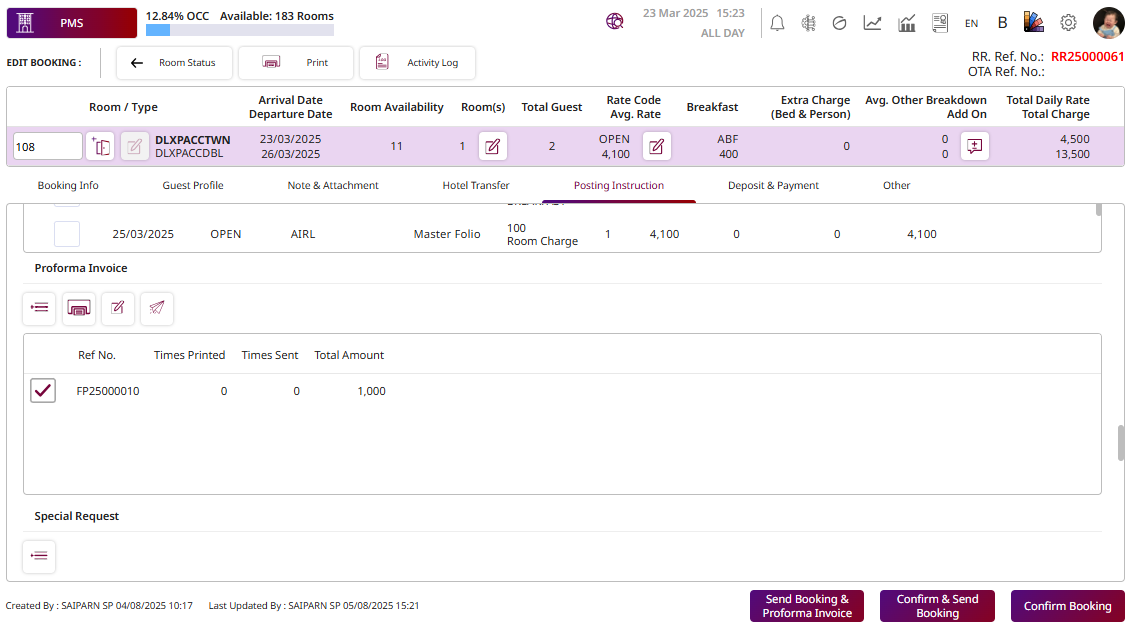
Task: Open the color theme palette icon
Action: [x=1034, y=22]
